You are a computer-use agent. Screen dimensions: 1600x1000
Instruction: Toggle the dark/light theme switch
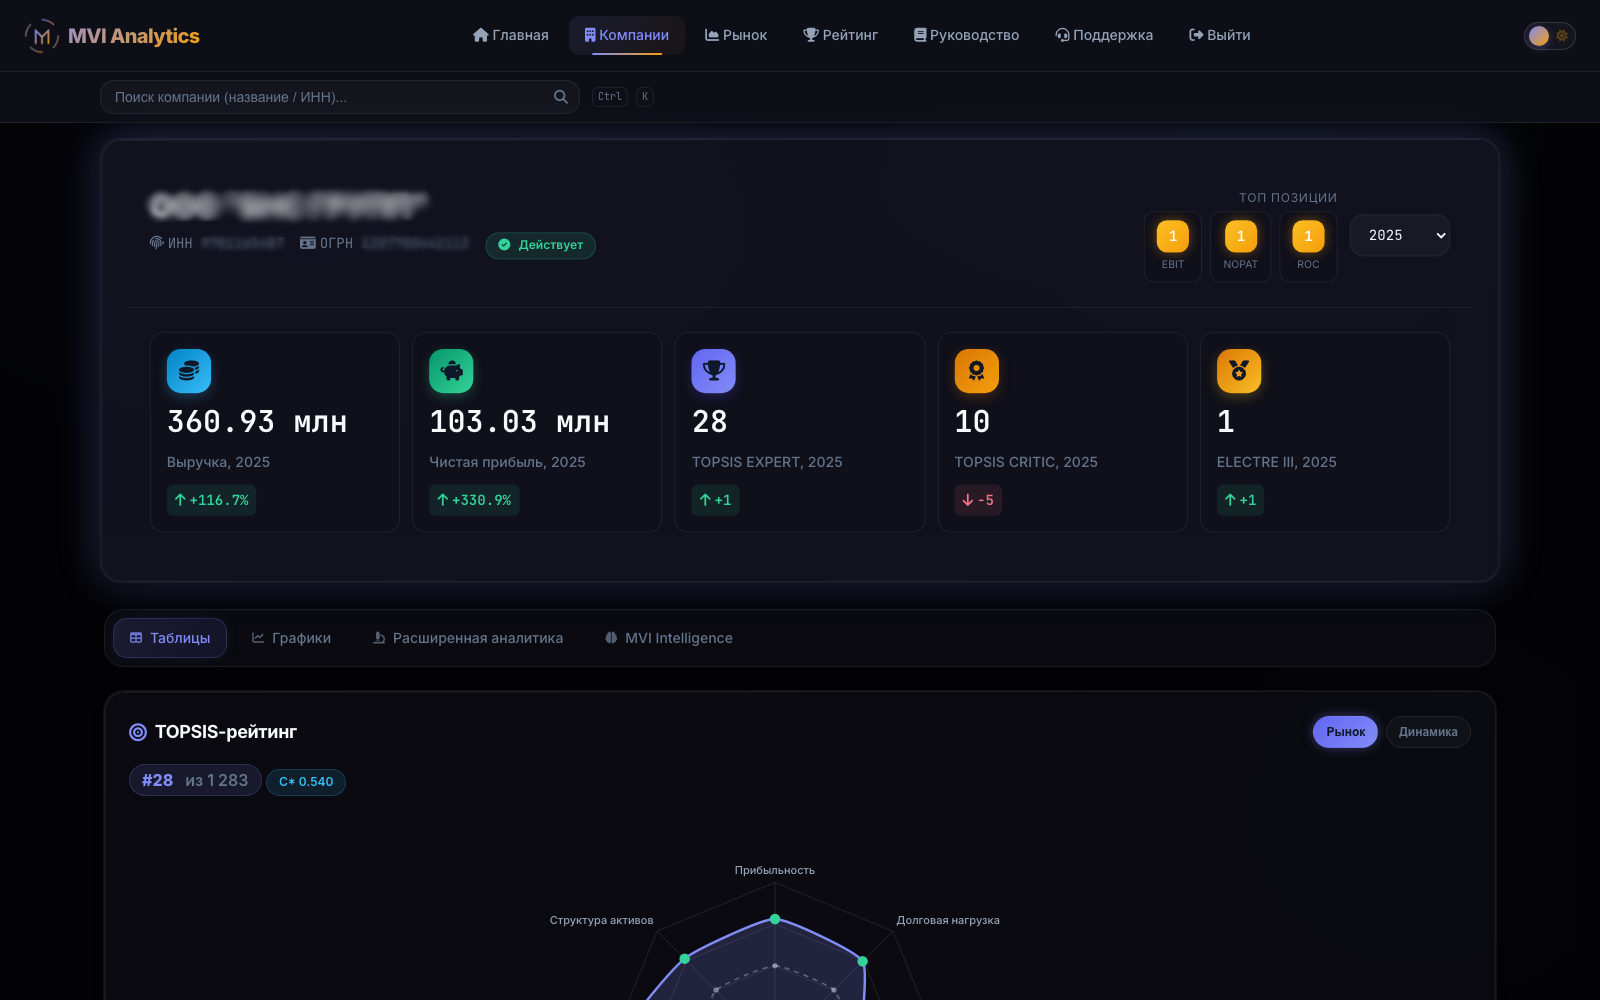coord(1549,36)
